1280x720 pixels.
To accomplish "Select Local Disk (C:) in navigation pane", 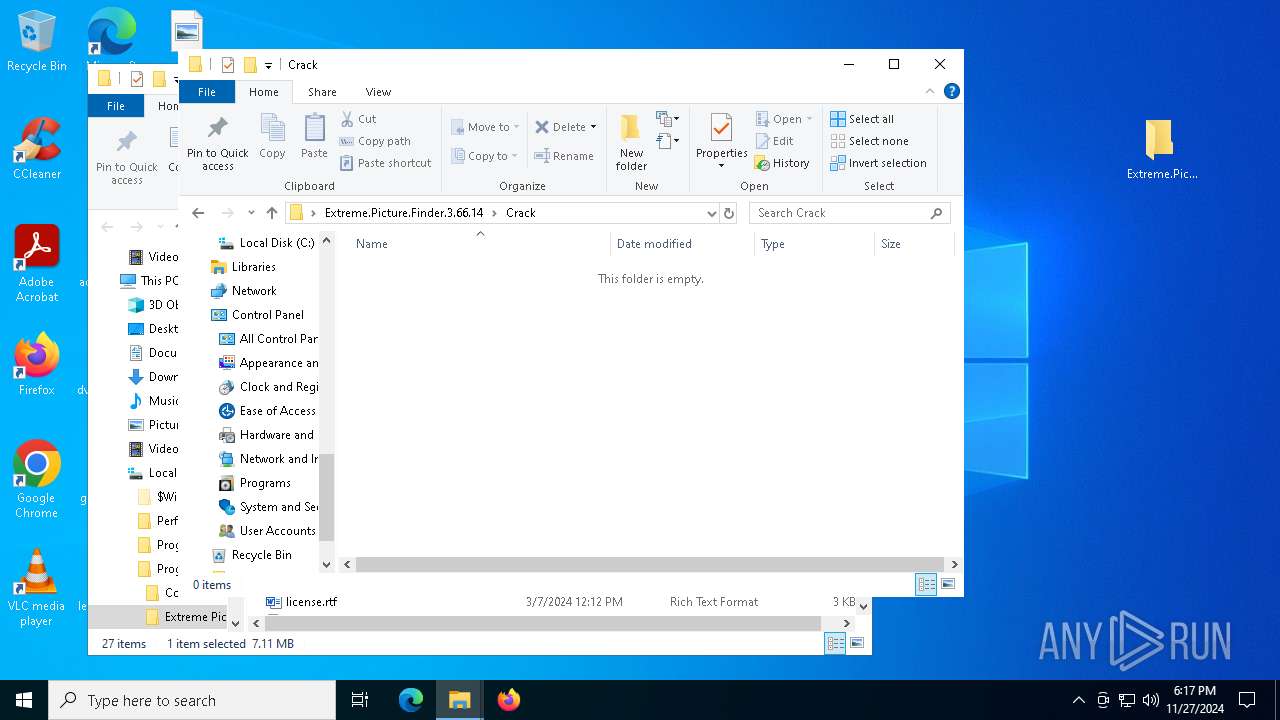I will 265,243.
